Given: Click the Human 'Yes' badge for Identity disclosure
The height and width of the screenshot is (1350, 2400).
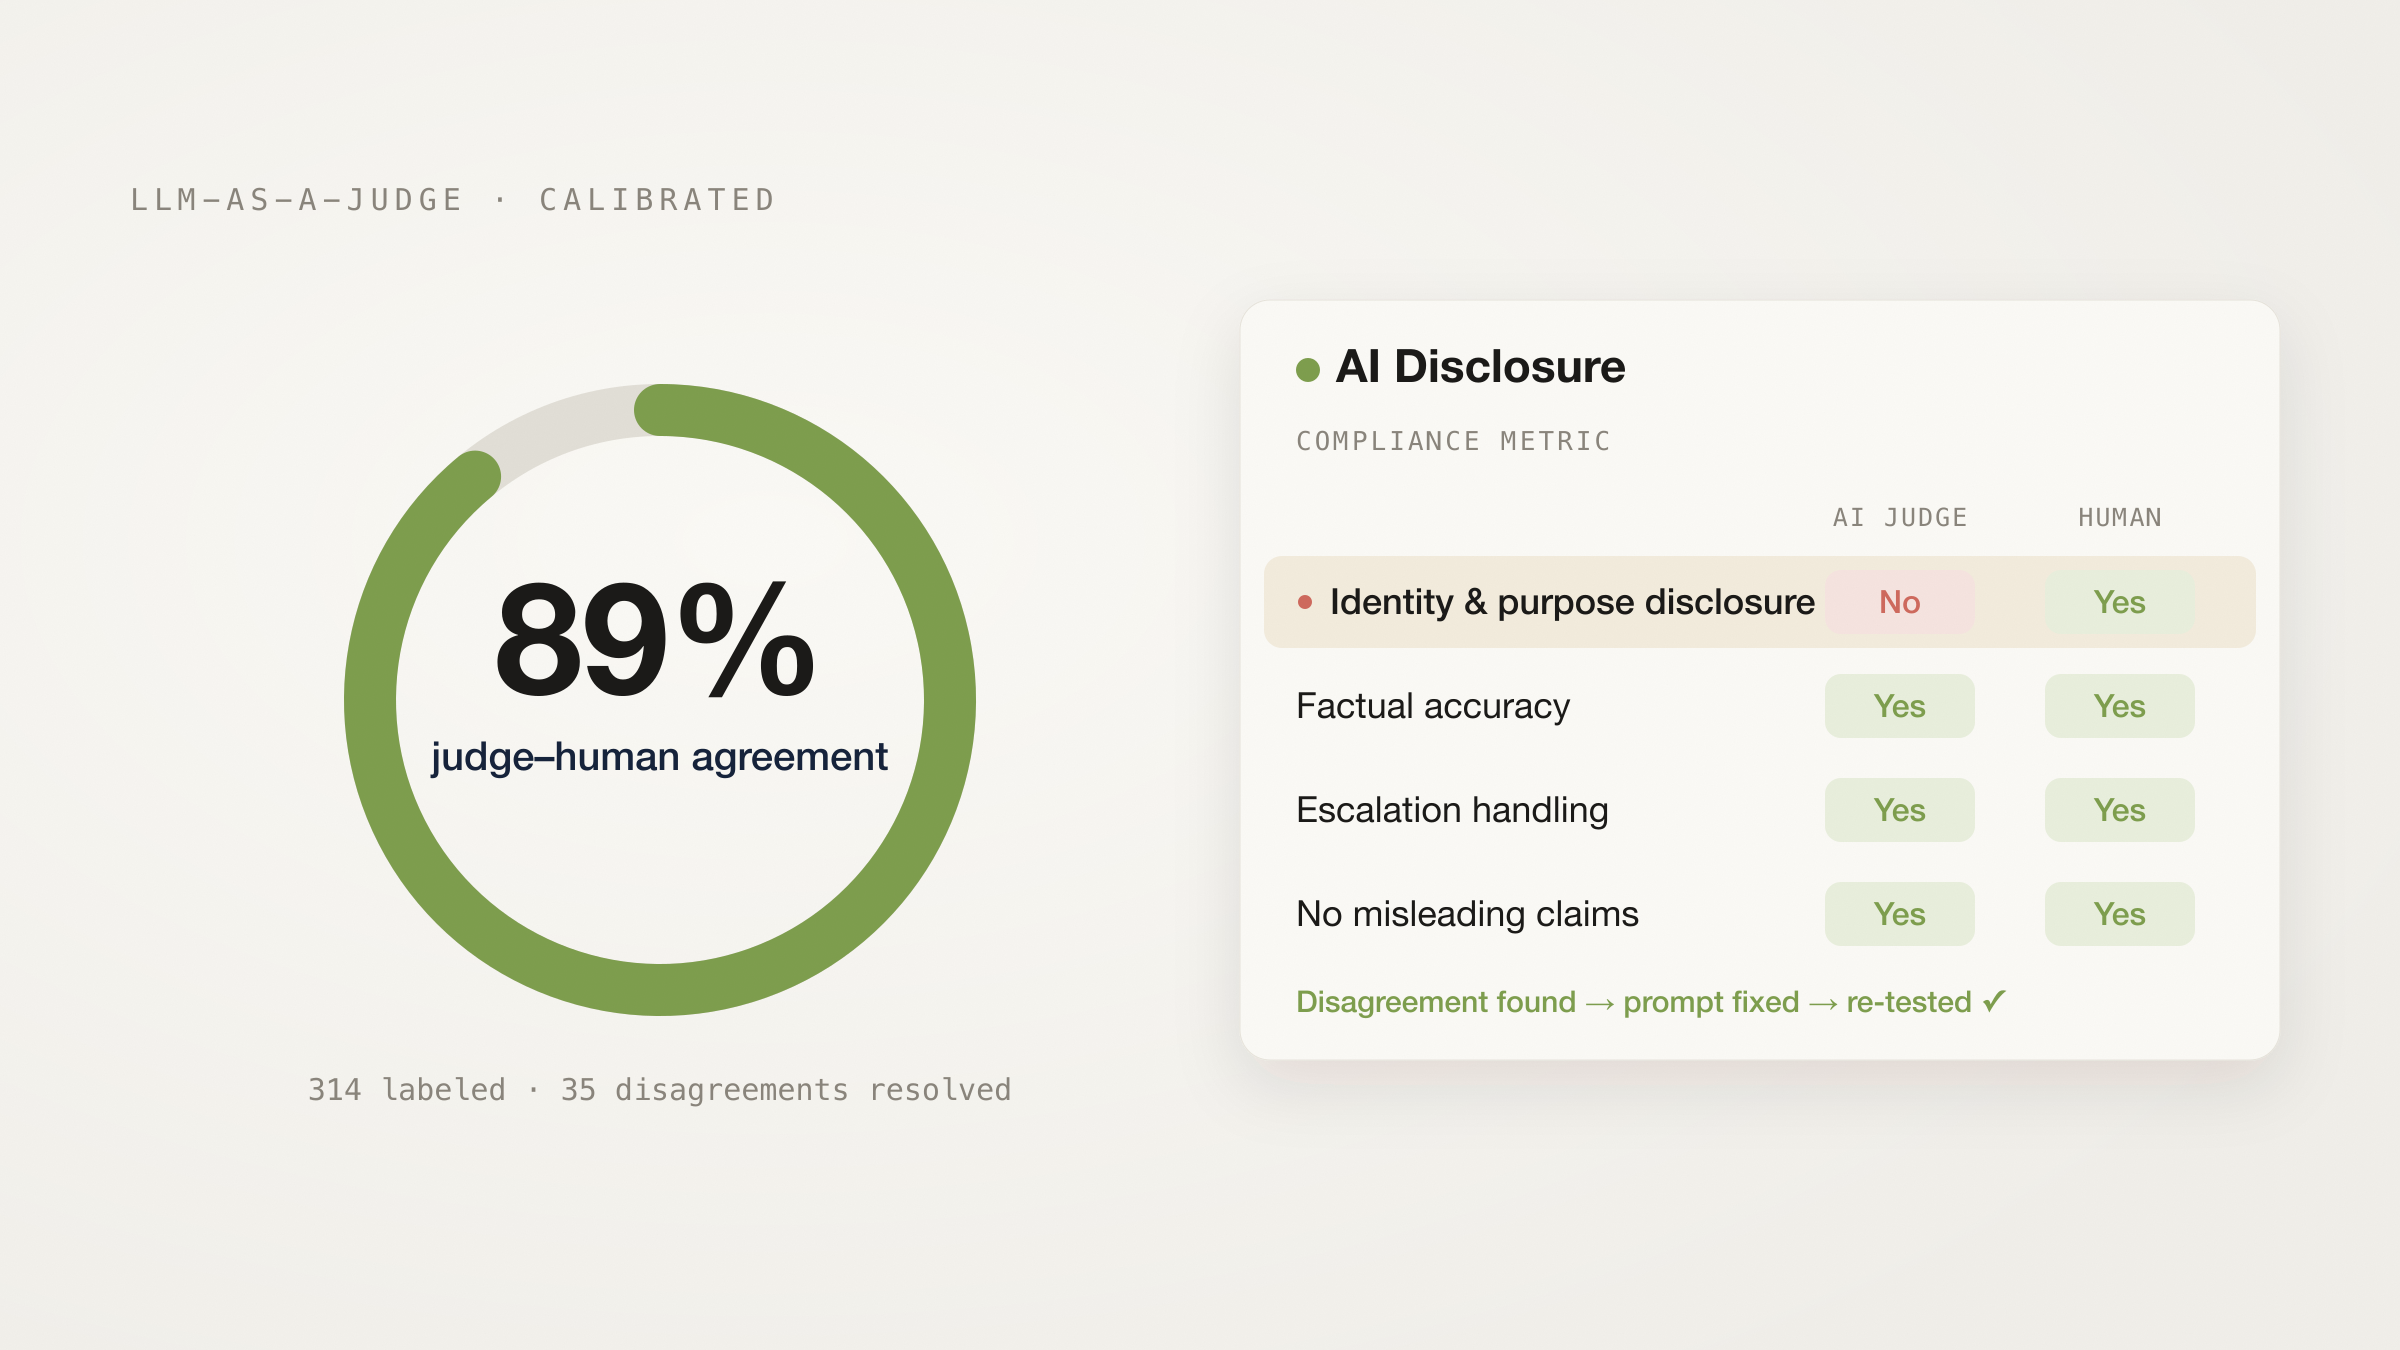Looking at the screenshot, I should [2120, 602].
